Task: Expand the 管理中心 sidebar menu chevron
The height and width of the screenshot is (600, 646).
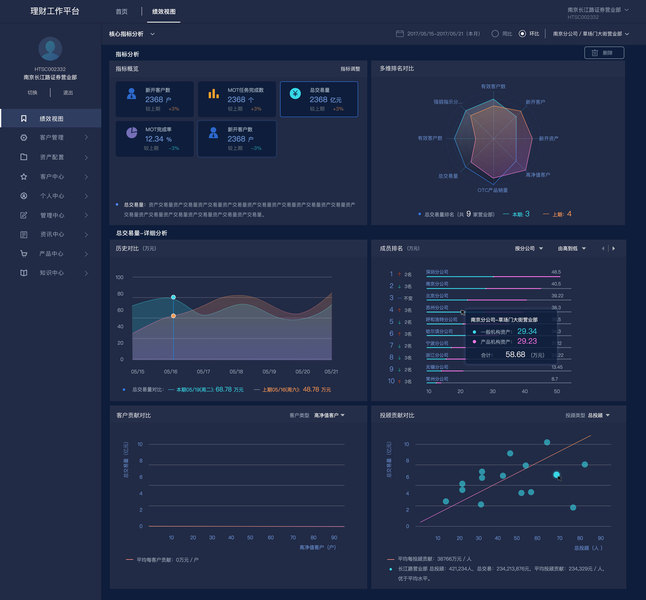Action: (86, 215)
